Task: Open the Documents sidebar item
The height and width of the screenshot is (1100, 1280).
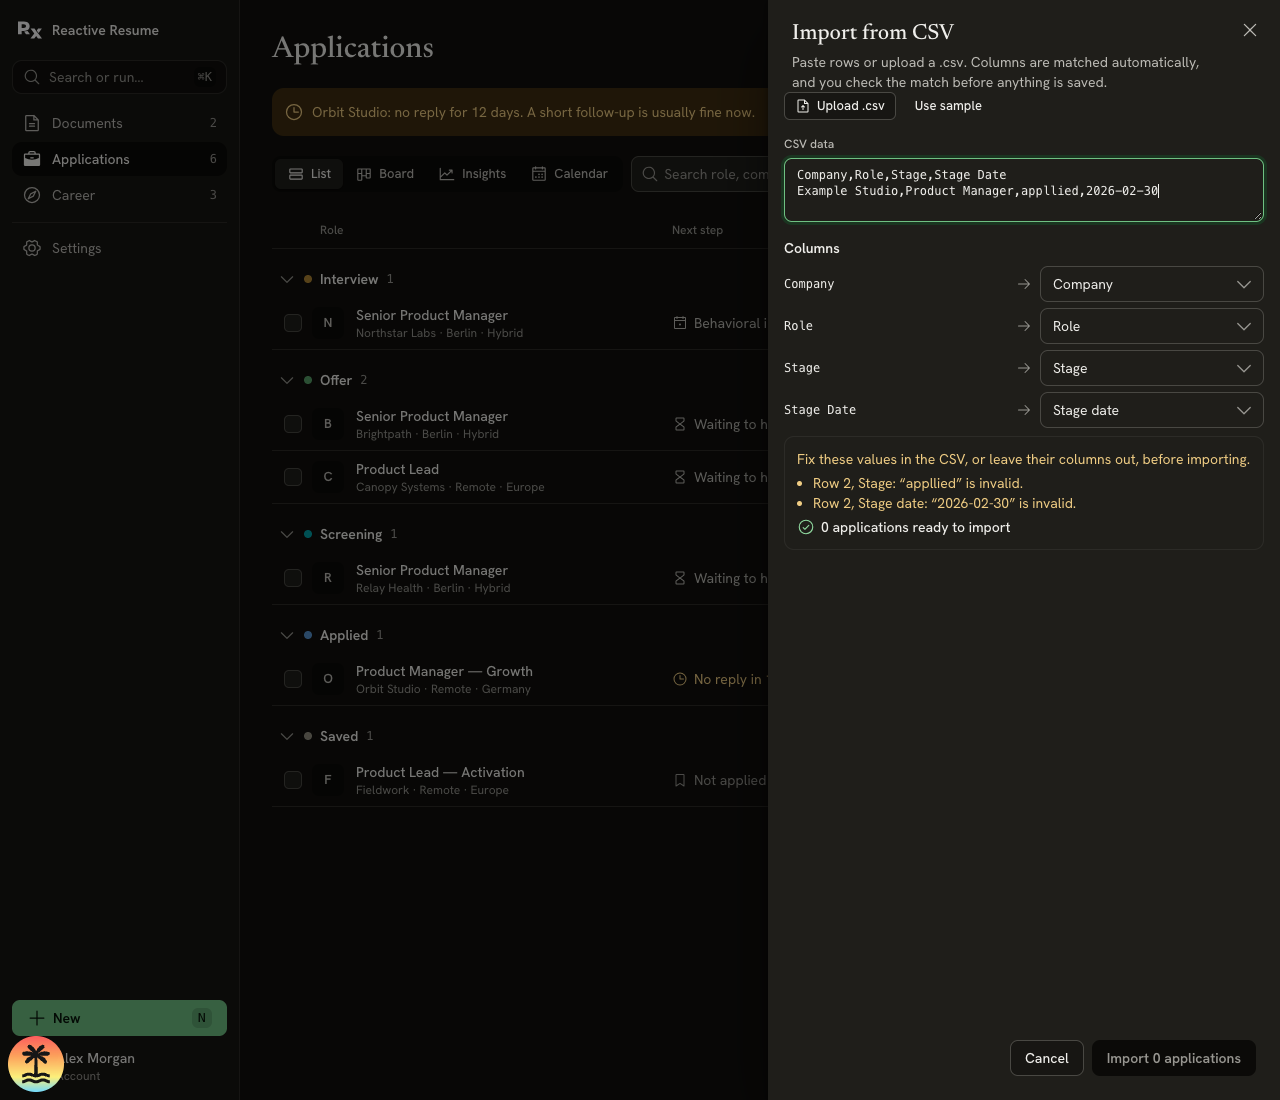Action: [119, 123]
